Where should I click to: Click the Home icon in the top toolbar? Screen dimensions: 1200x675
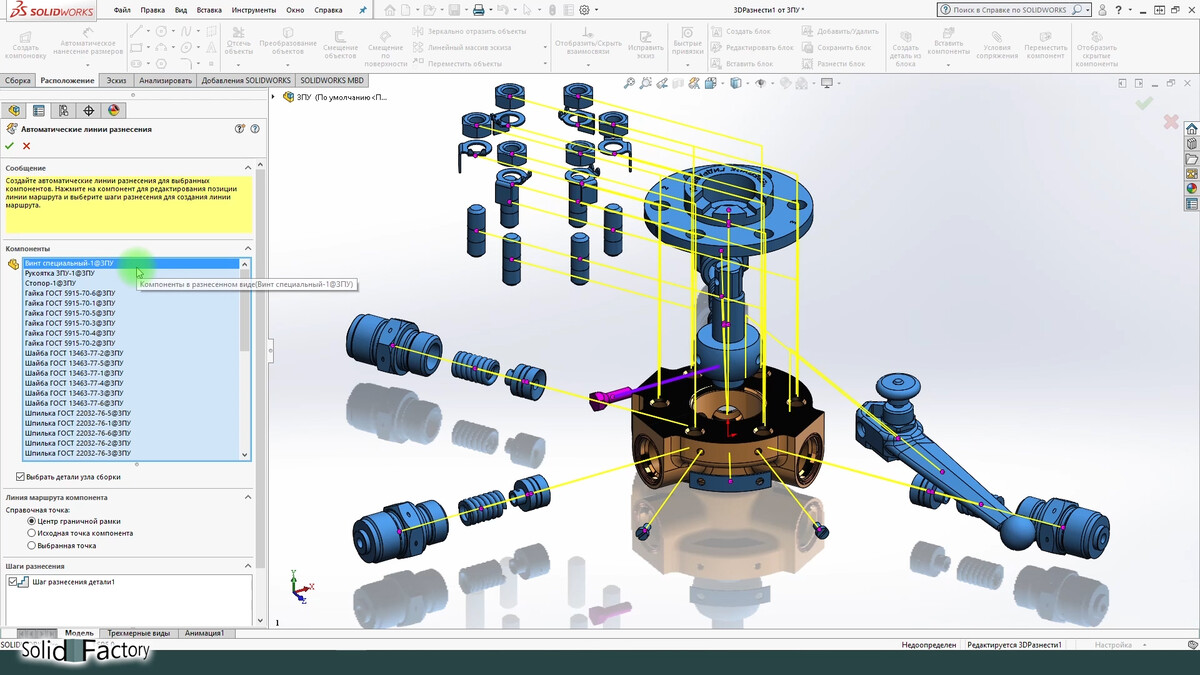390,10
